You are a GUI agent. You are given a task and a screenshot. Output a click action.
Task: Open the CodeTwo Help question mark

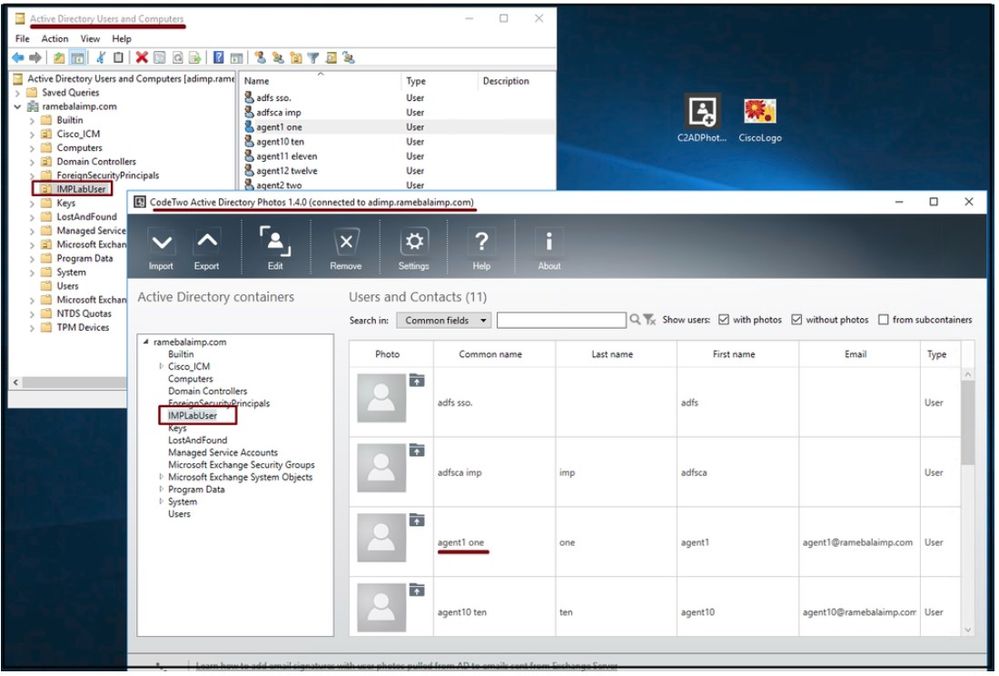tap(482, 249)
